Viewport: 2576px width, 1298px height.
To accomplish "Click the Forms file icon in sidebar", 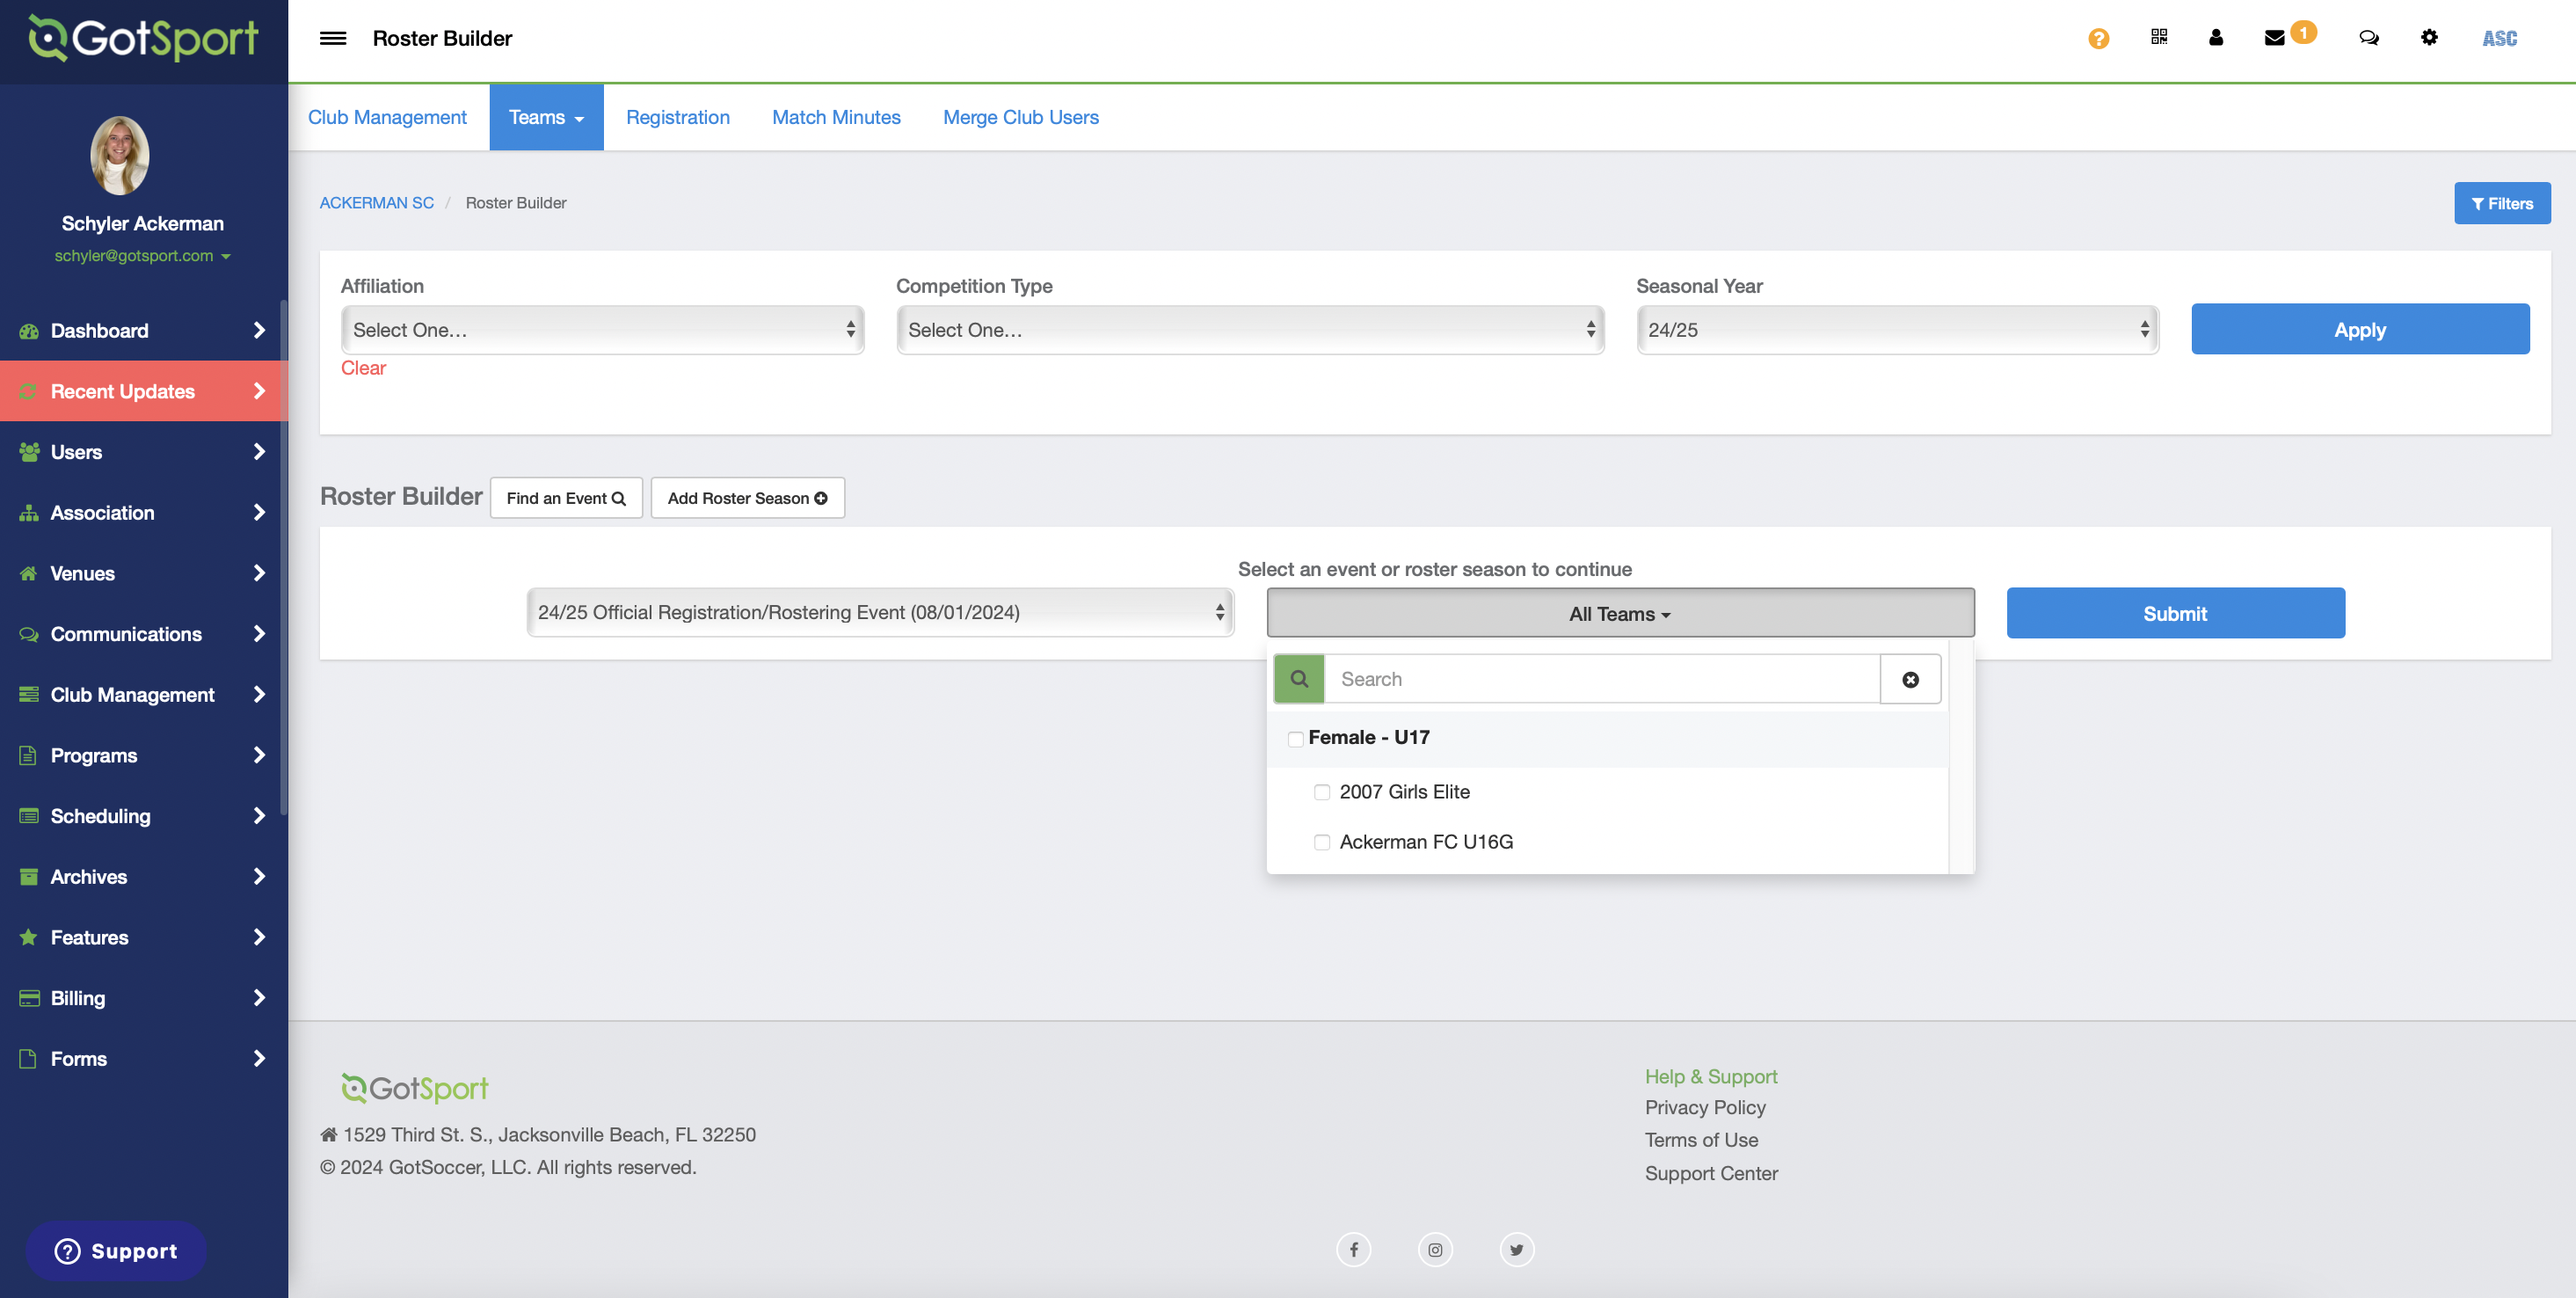I will tap(29, 1058).
